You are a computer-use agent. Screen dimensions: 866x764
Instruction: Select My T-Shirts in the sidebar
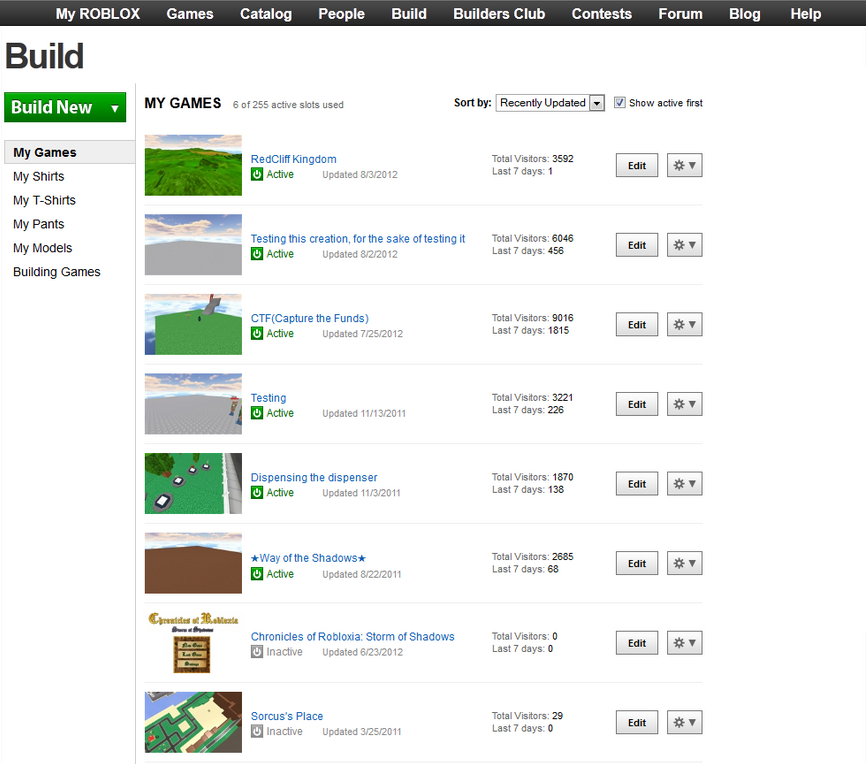(44, 200)
